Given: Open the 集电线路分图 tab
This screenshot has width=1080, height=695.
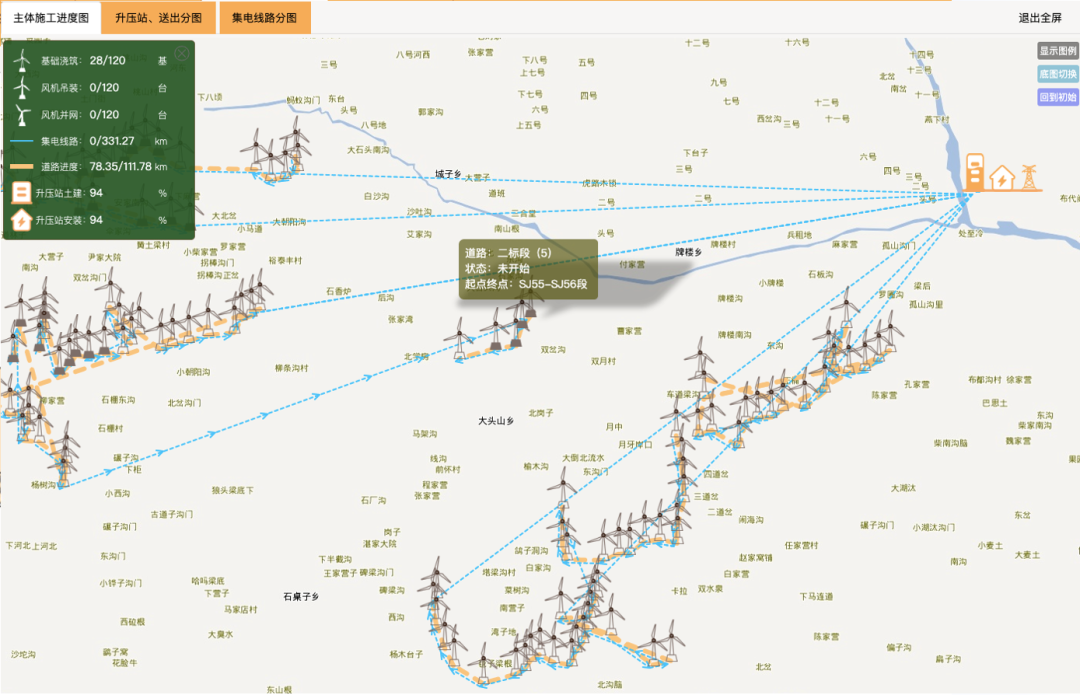Looking at the screenshot, I should pyautogui.click(x=264, y=18).
